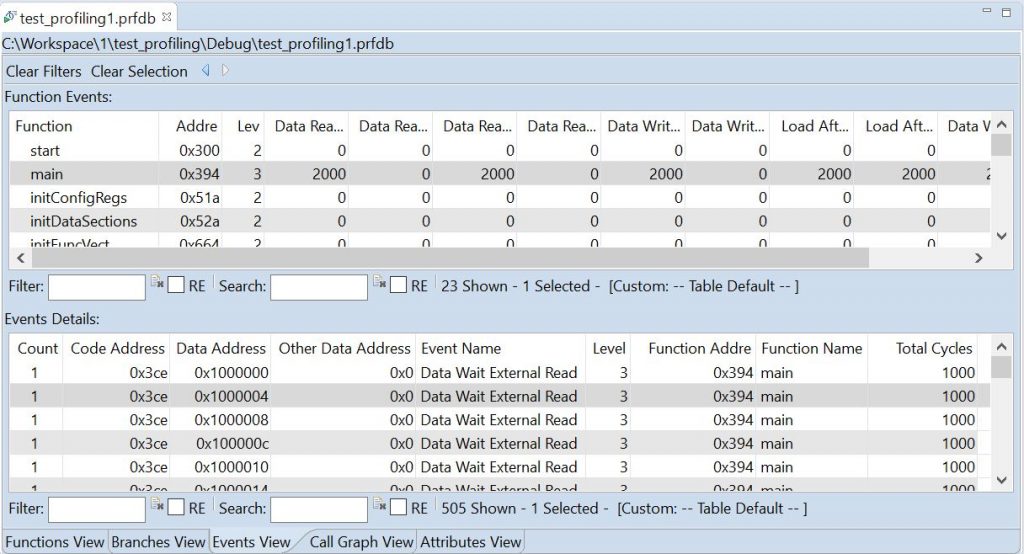Switch to the Call Graph View tab

[361, 542]
